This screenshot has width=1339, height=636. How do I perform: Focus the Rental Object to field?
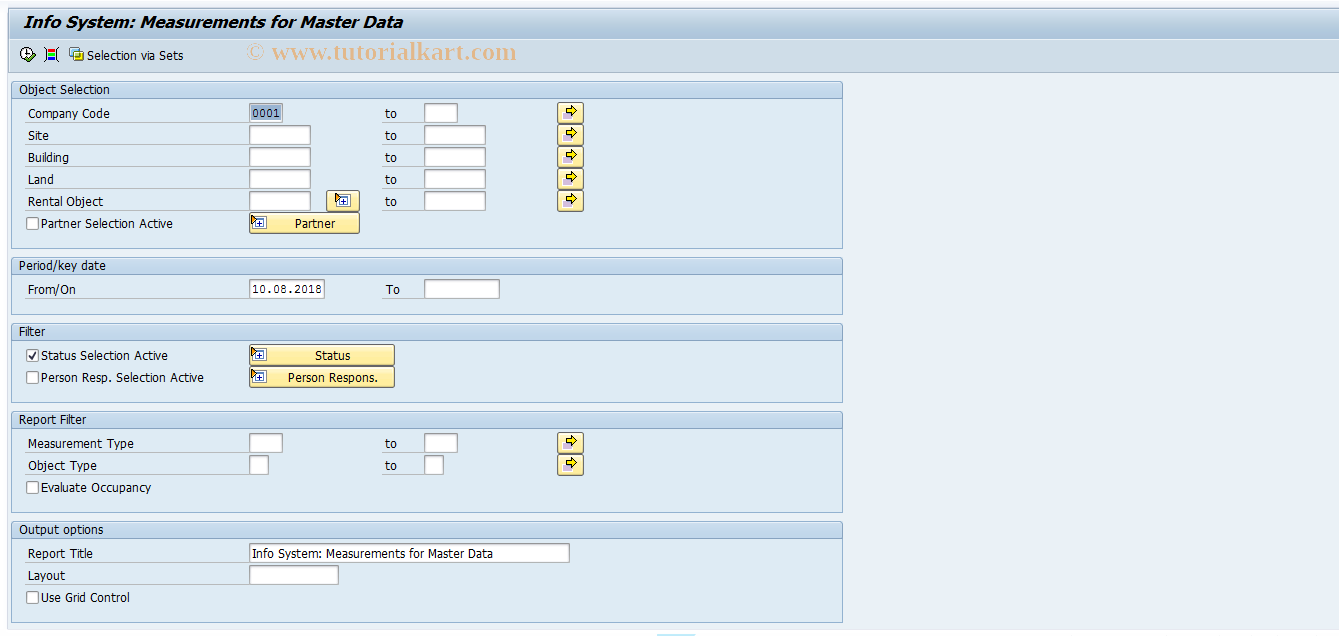pos(455,201)
